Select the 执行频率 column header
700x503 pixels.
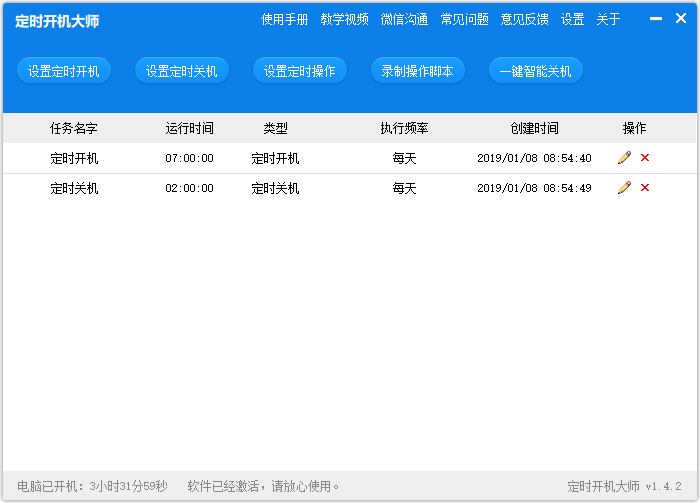tap(404, 128)
